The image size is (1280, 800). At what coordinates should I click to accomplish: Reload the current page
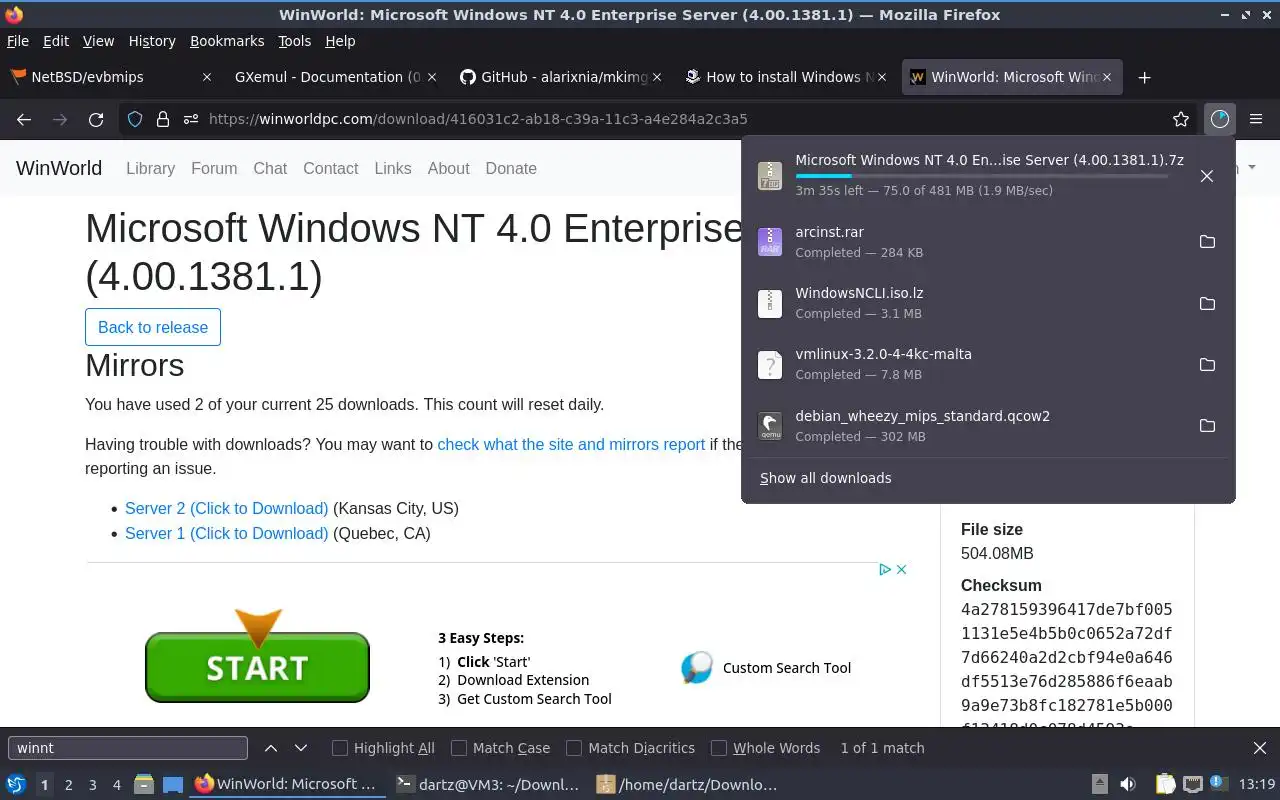tap(96, 119)
